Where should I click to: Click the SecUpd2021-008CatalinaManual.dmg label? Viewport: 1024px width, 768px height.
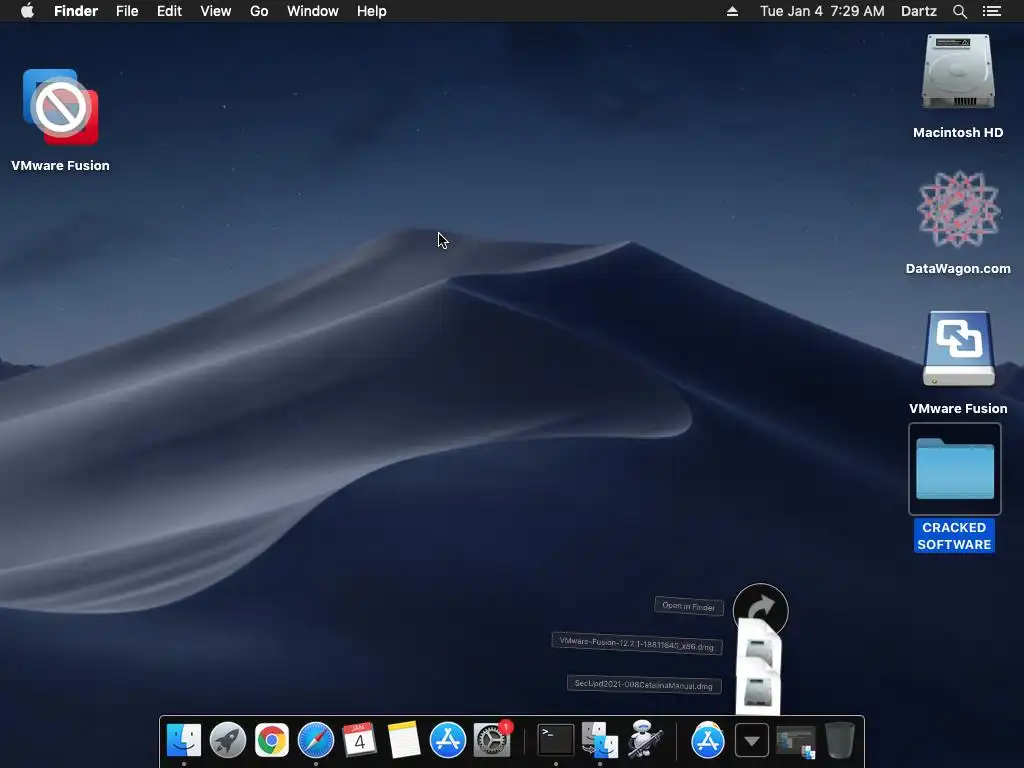pos(644,684)
